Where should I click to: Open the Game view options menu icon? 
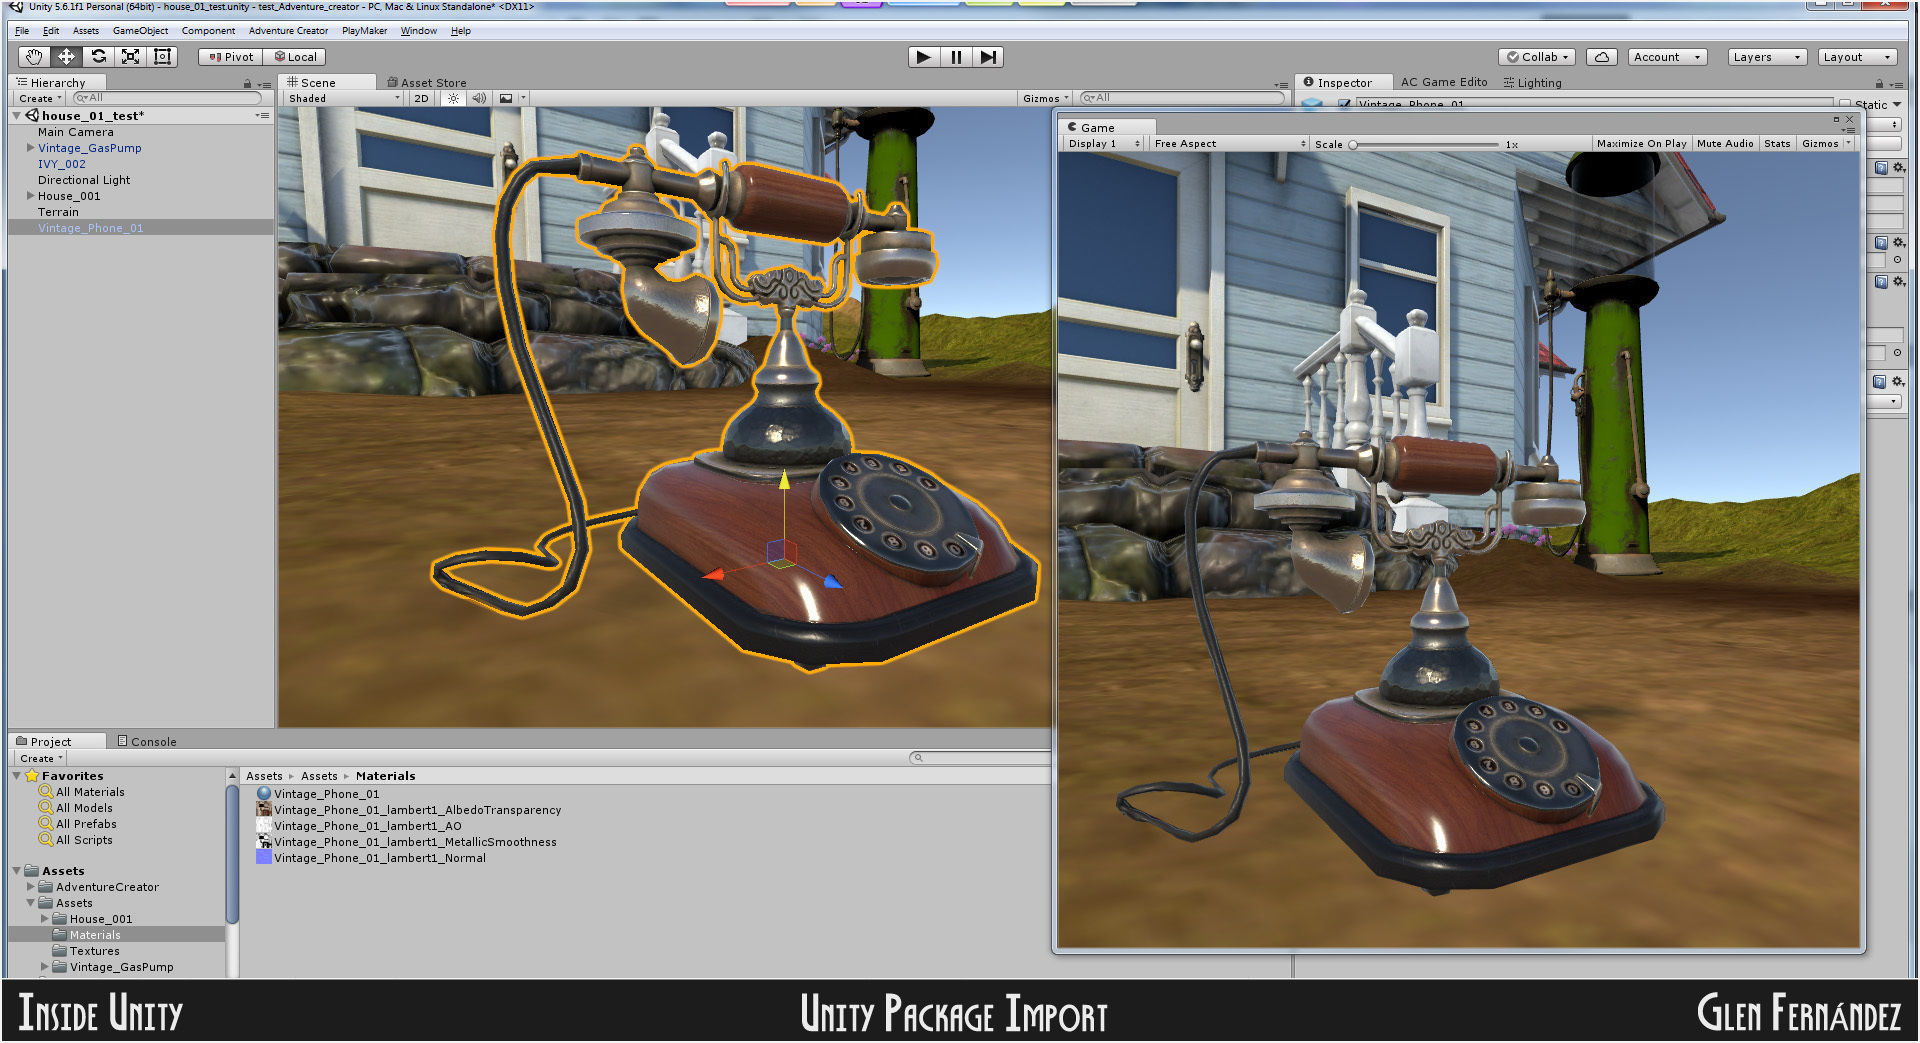point(1849,130)
